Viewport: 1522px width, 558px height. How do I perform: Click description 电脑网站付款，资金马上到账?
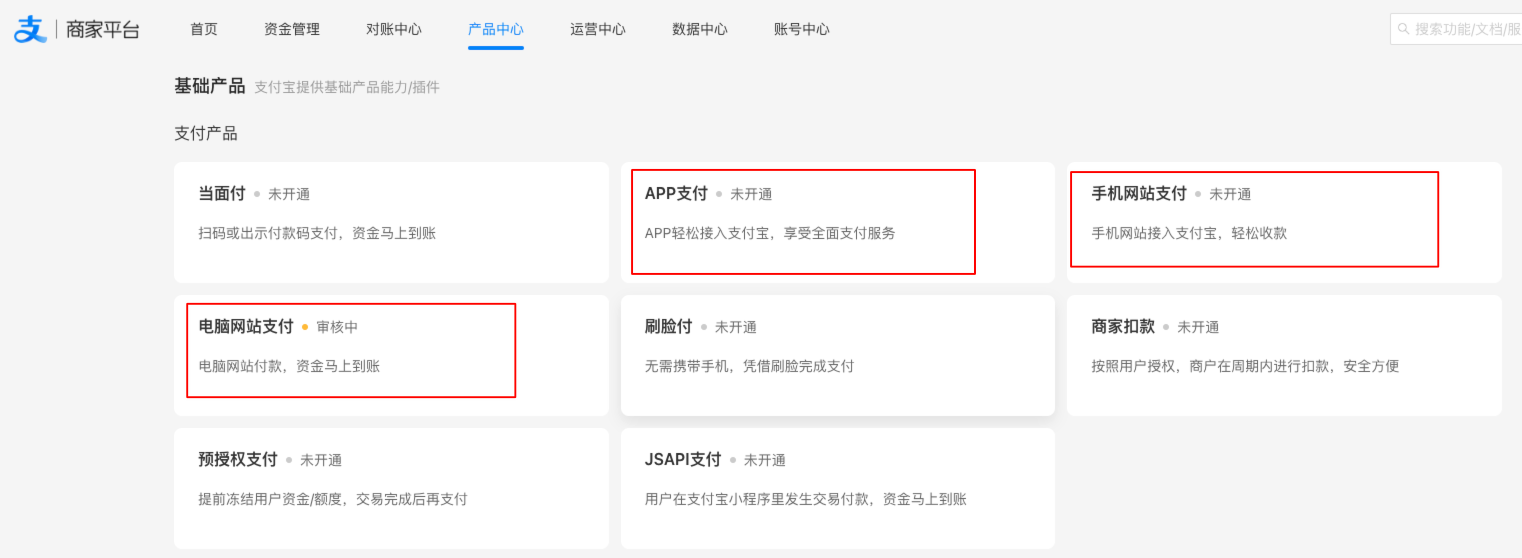289,366
